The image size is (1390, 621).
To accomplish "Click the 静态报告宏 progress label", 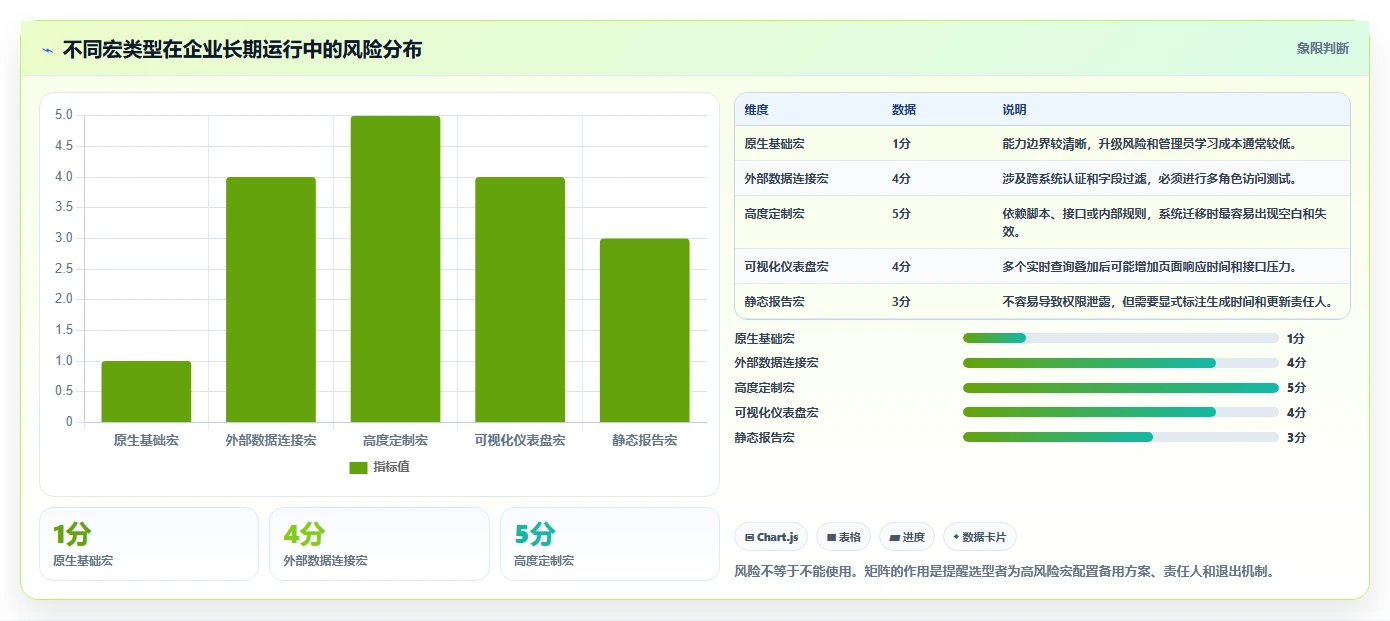I will tap(765, 437).
